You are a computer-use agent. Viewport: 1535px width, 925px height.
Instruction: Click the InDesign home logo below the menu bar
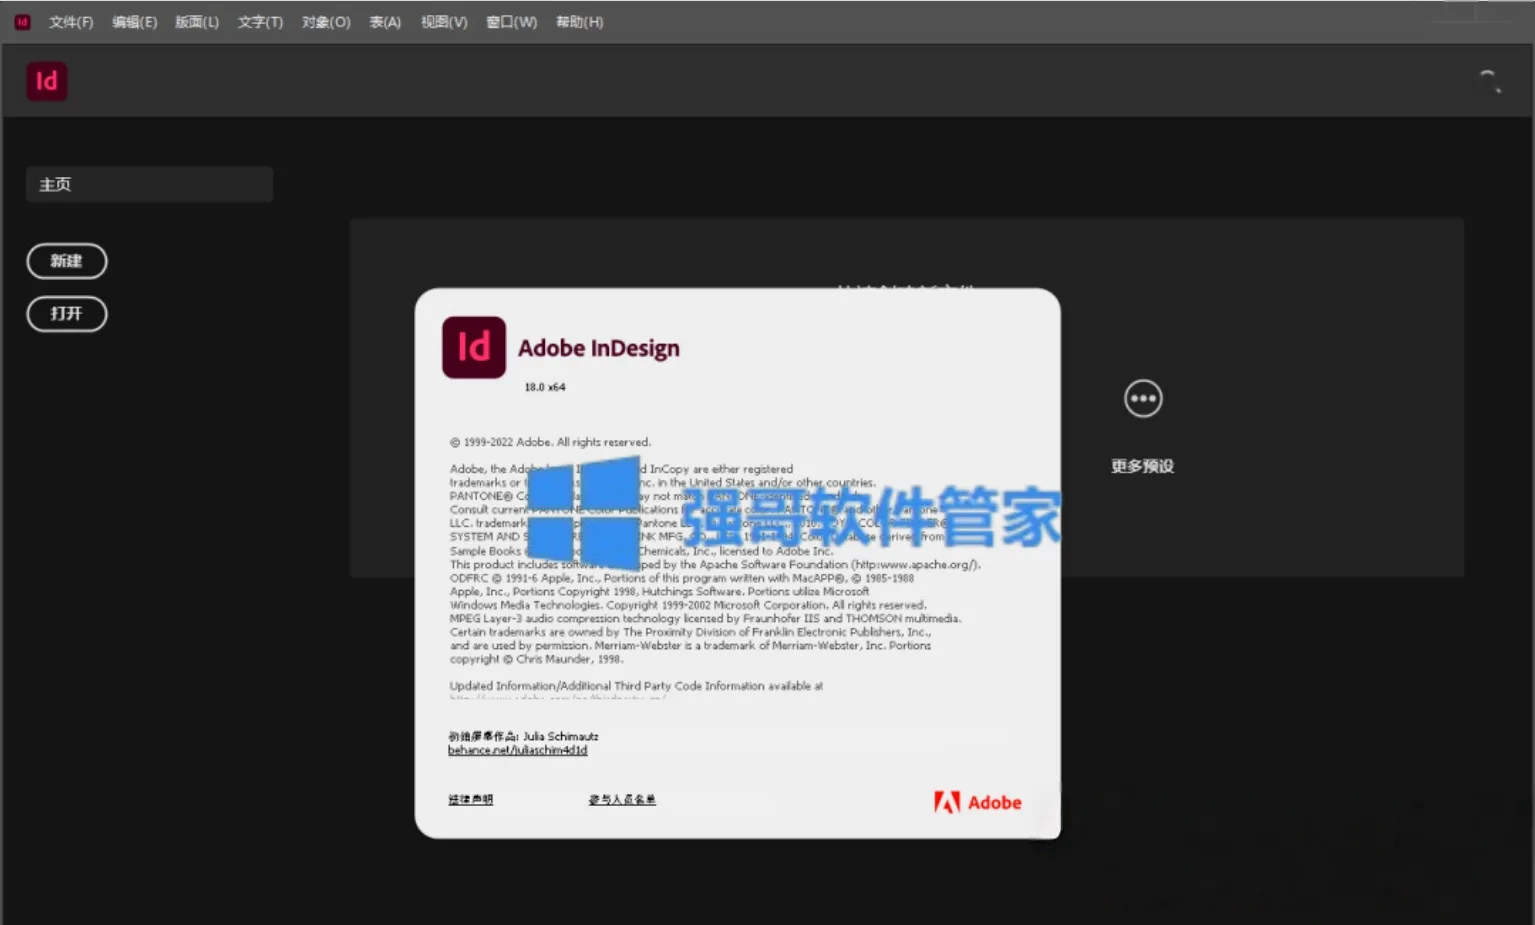(x=47, y=81)
